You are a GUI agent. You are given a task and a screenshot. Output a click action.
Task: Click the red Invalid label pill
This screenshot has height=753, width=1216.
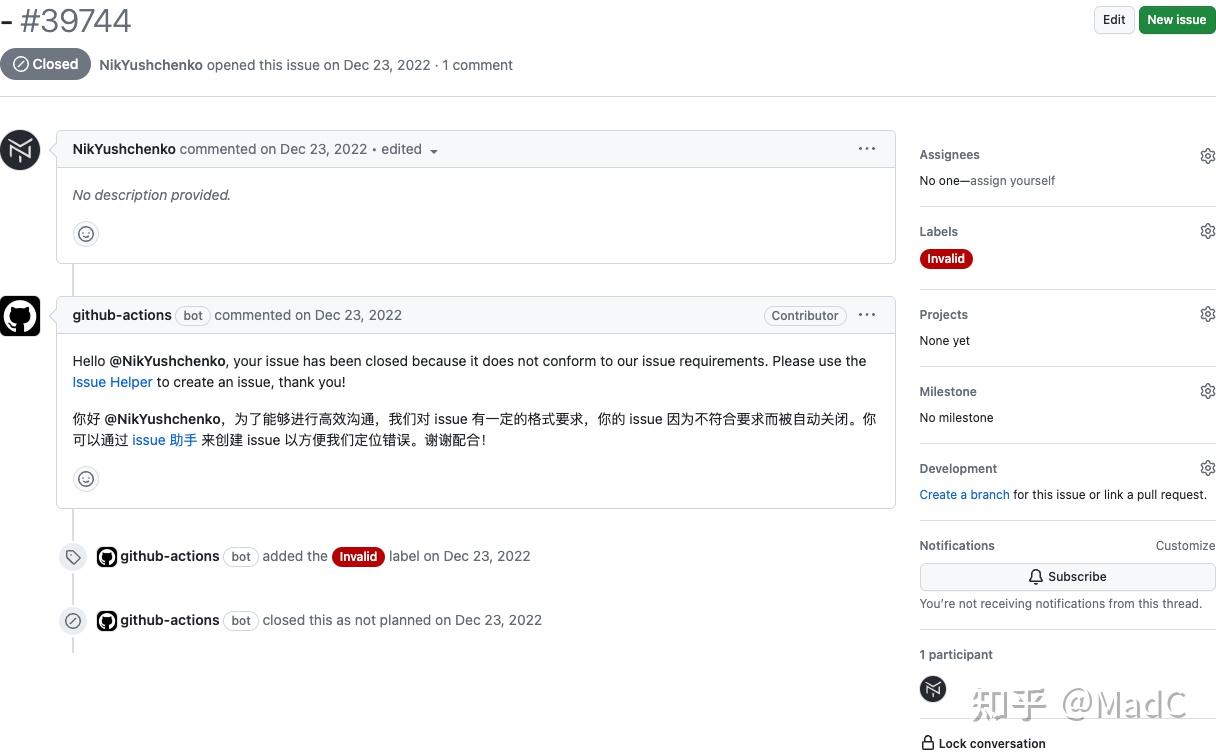click(x=945, y=258)
